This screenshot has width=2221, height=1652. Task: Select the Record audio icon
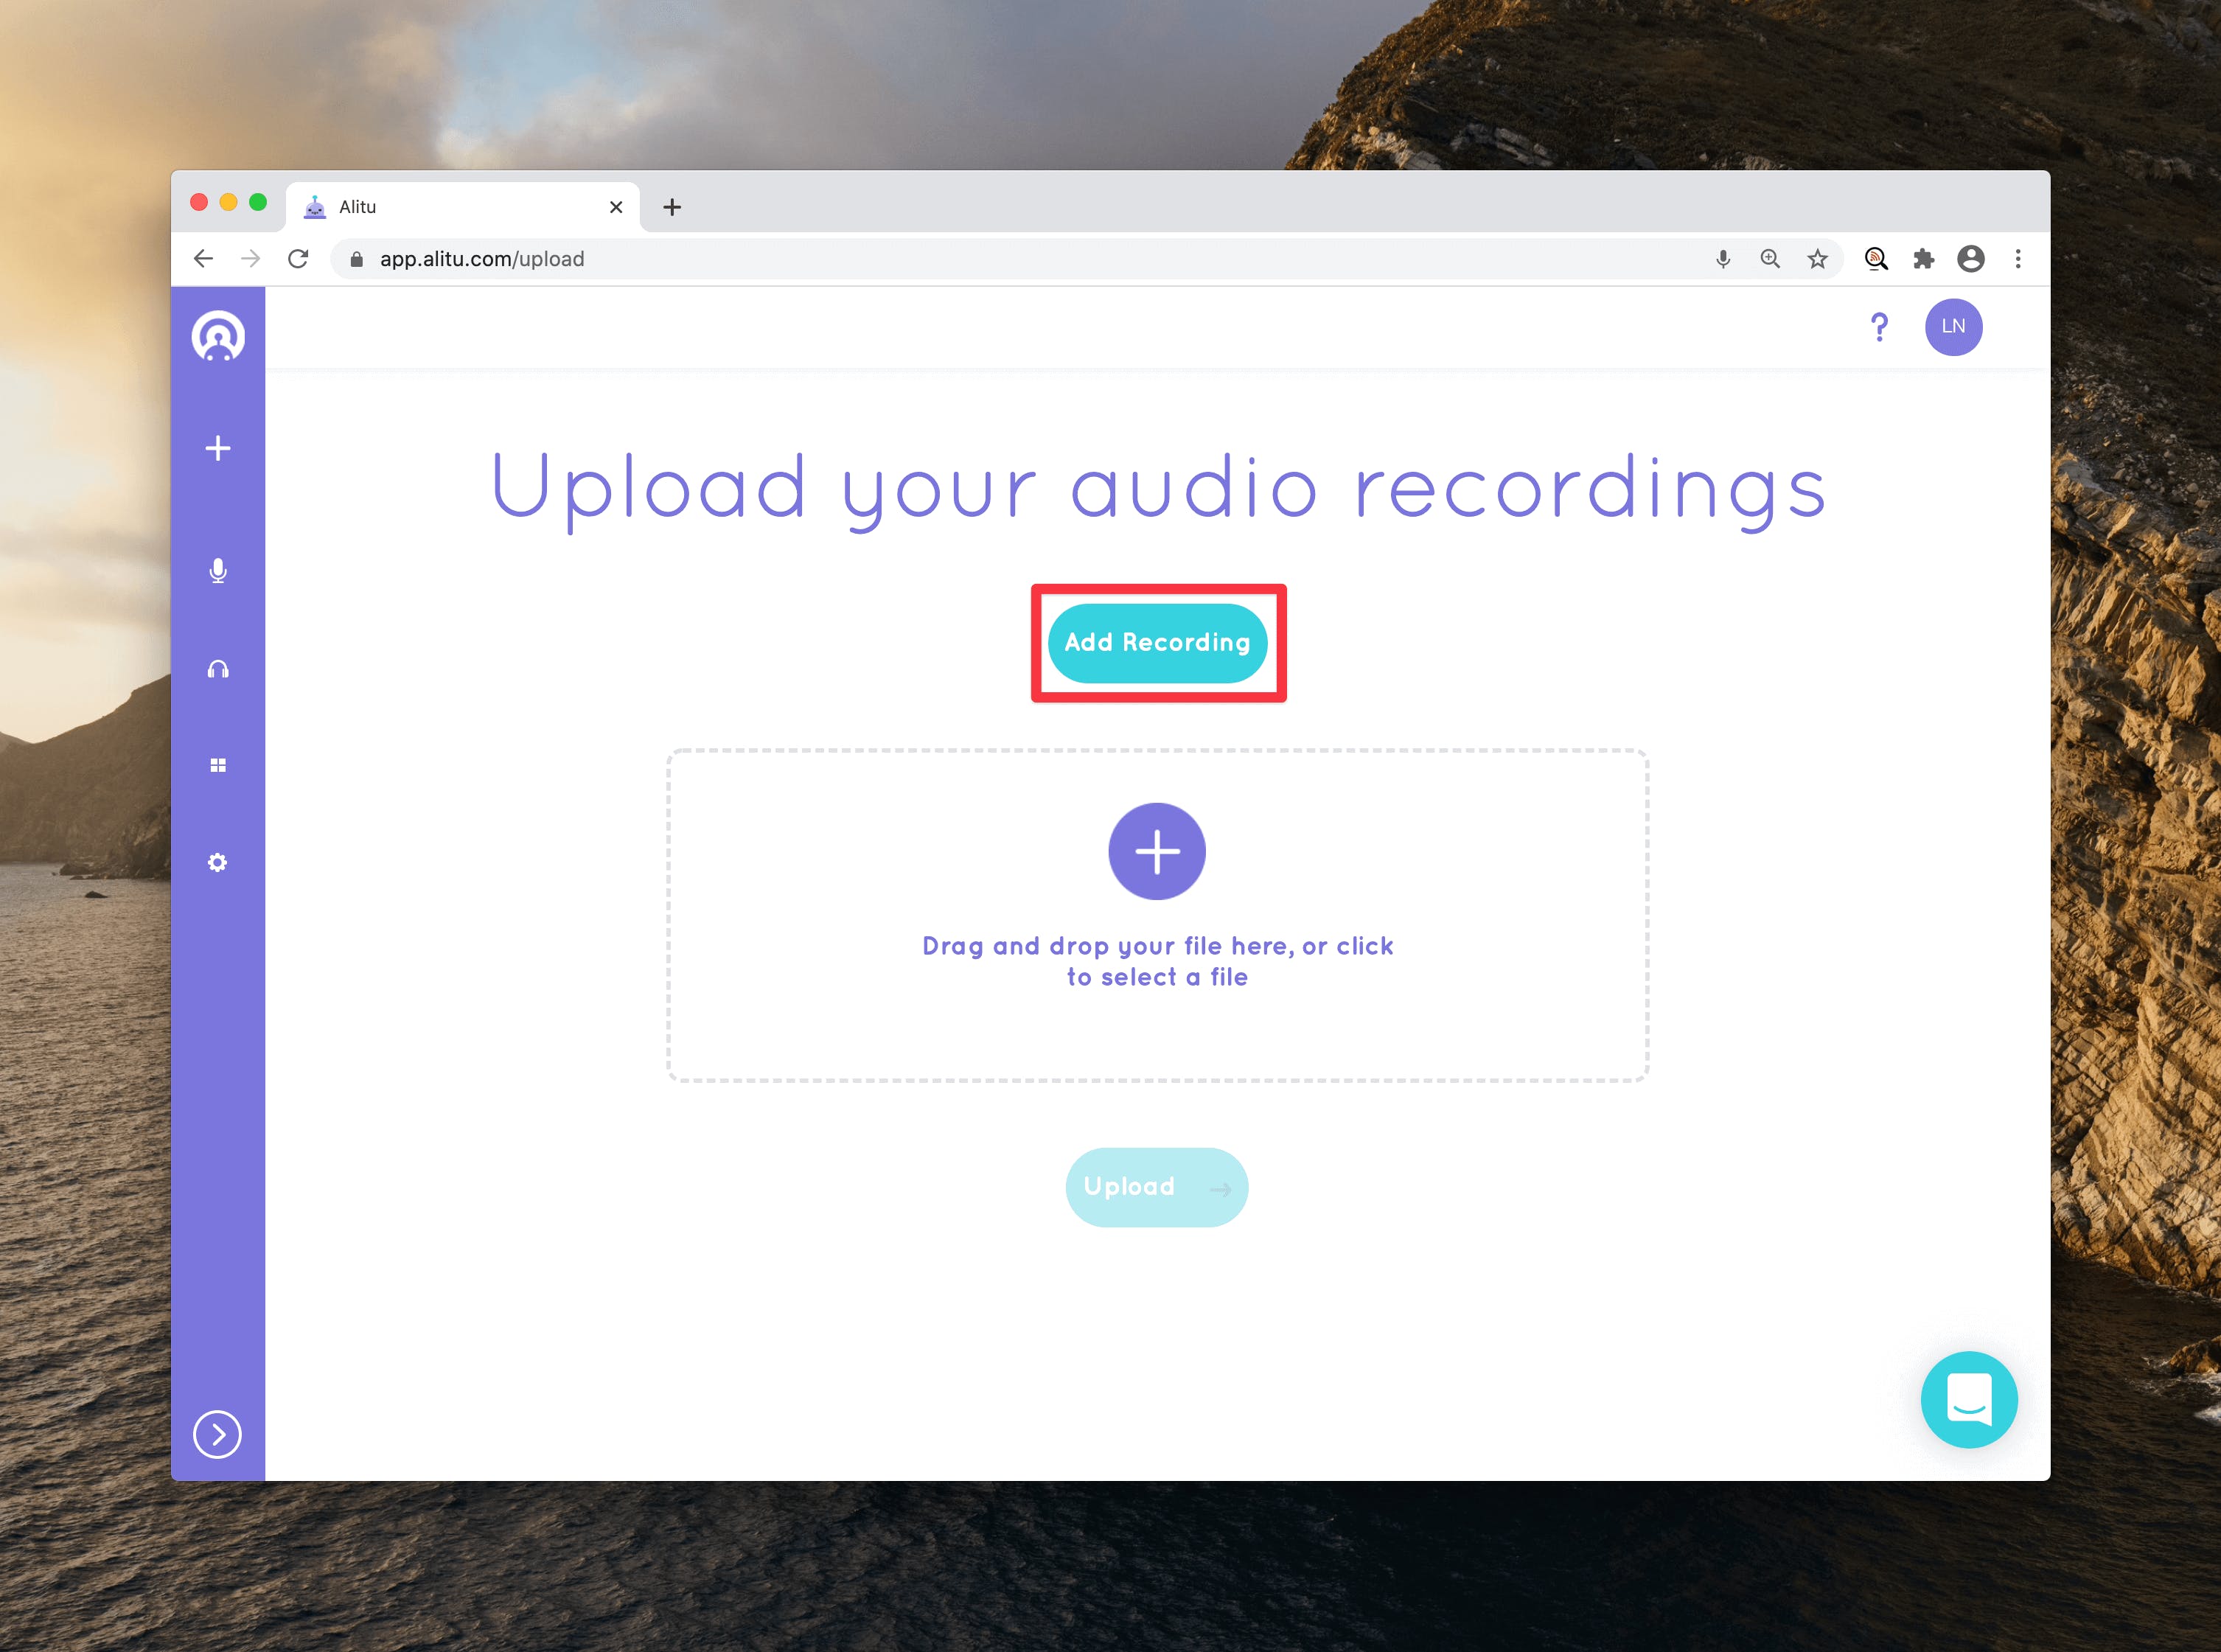[x=219, y=569]
